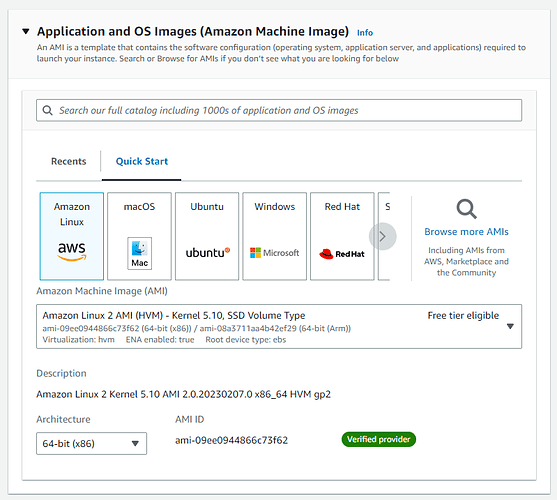Click the Verified provider badge

click(x=379, y=439)
